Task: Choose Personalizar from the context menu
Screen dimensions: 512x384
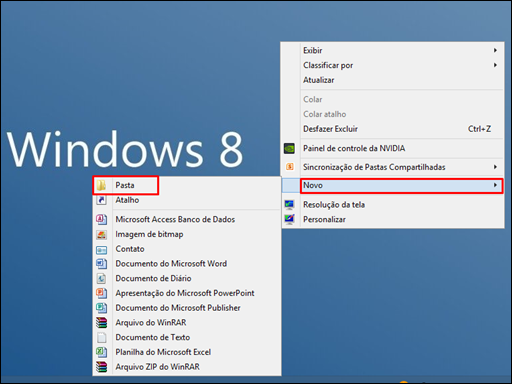Action: (393, 219)
